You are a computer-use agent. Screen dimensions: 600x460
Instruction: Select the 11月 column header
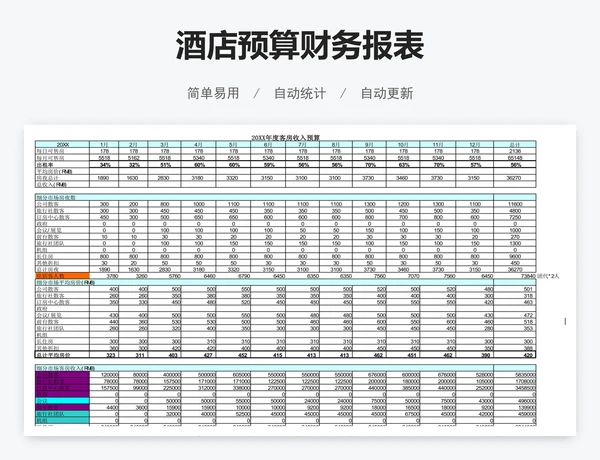tap(438, 145)
